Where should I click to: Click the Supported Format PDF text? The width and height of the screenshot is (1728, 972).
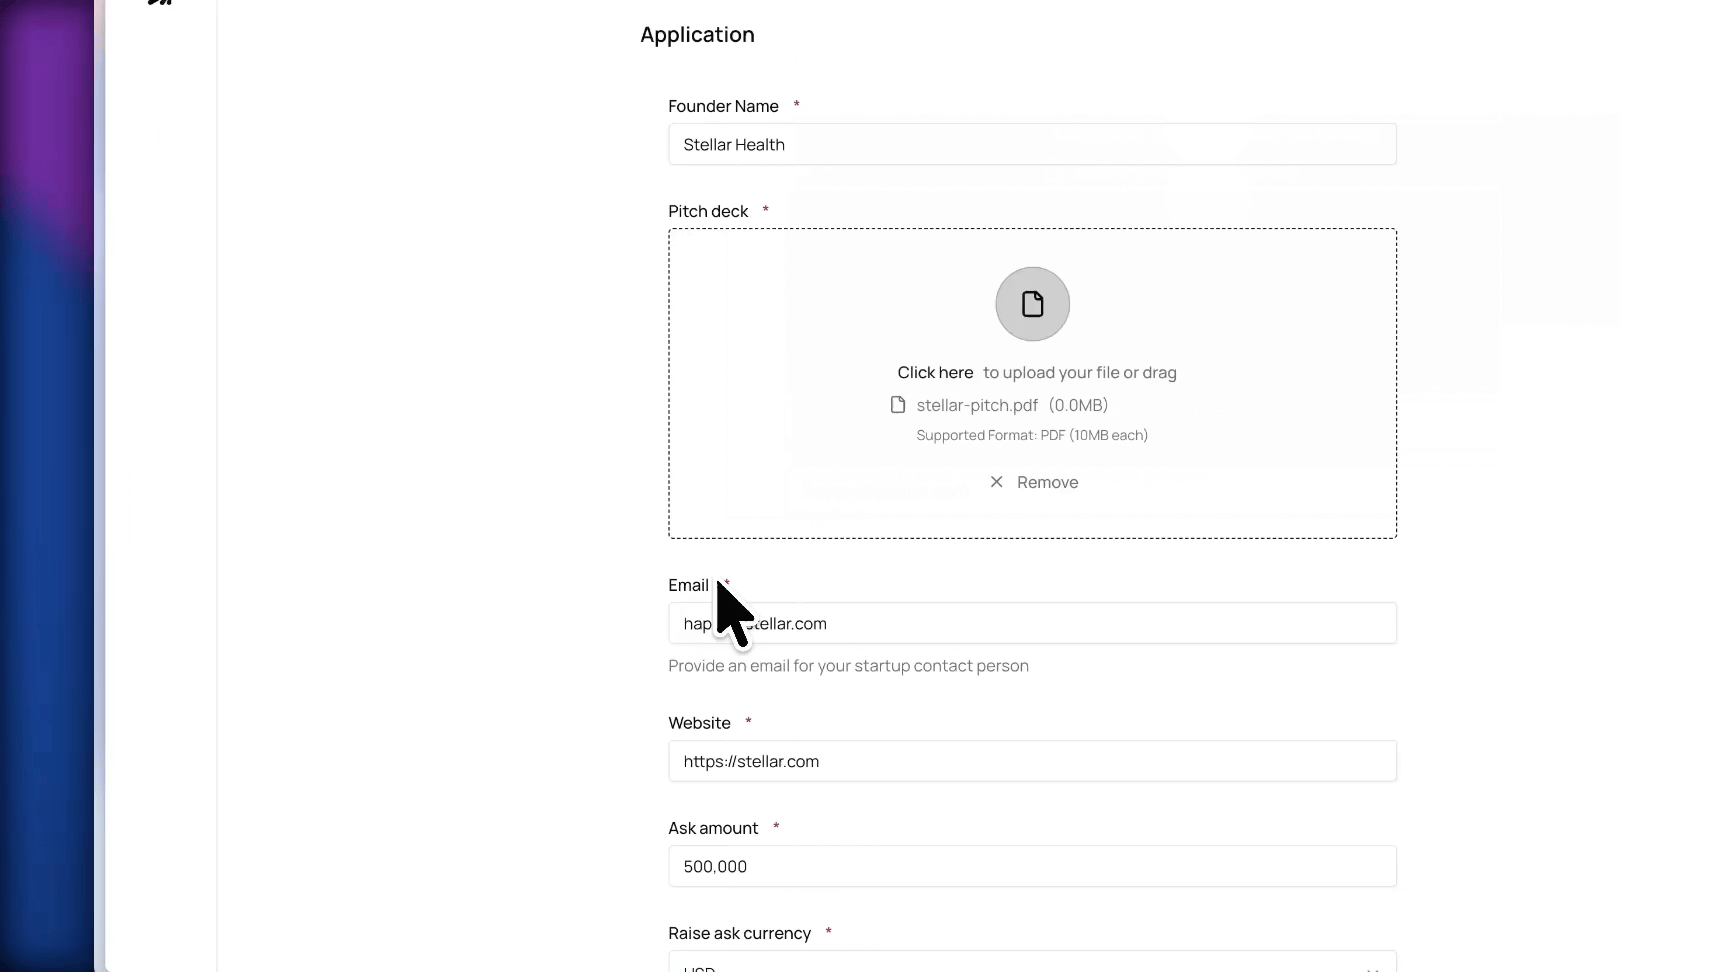pos(1032,436)
